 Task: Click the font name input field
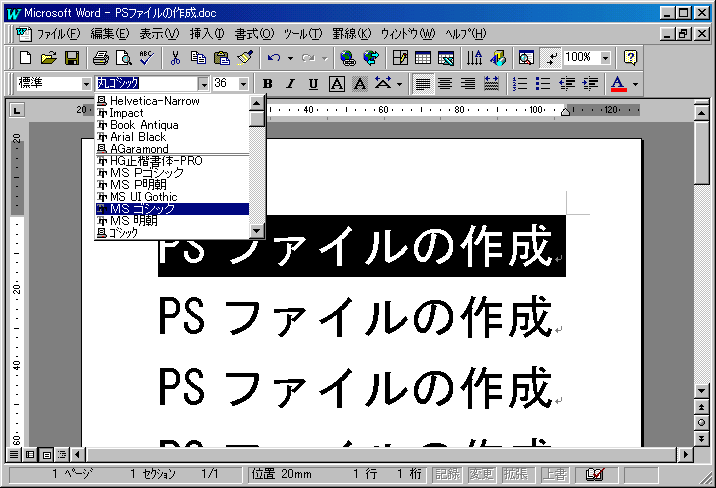[x=147, y=84]
